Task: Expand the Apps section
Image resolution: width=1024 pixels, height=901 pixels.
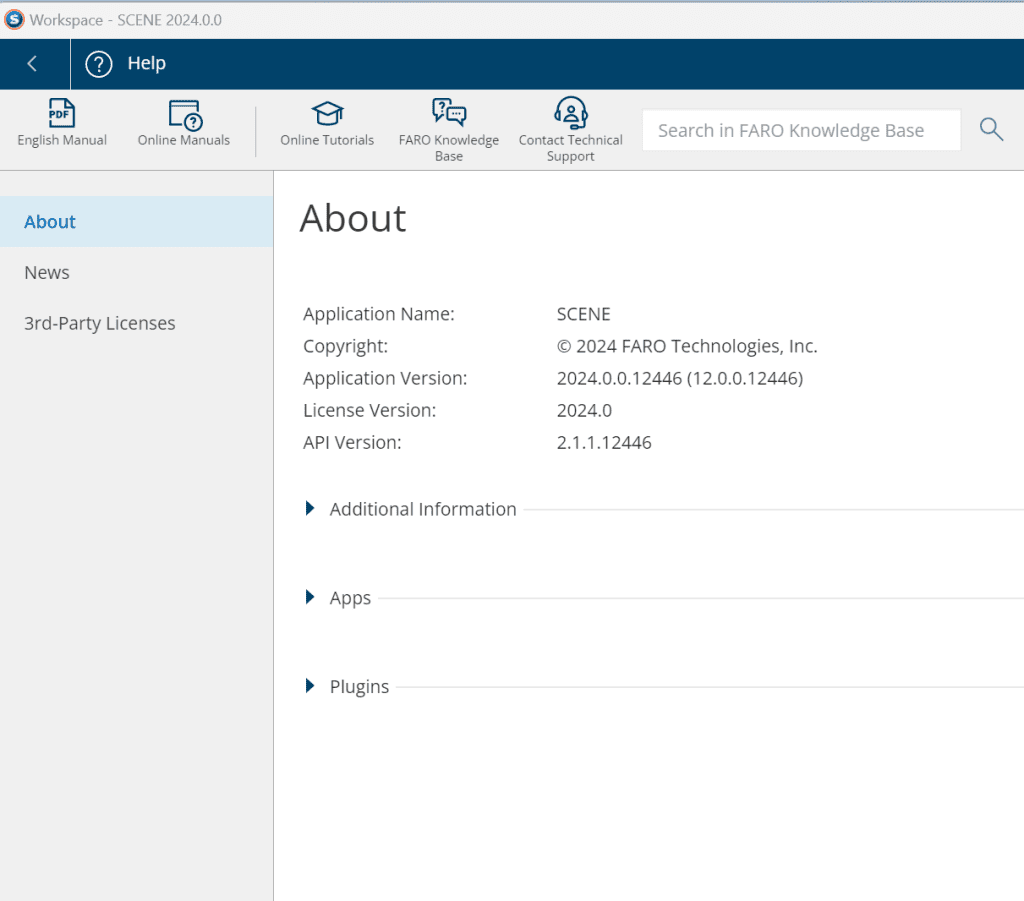Action: [x=310, y=597]
